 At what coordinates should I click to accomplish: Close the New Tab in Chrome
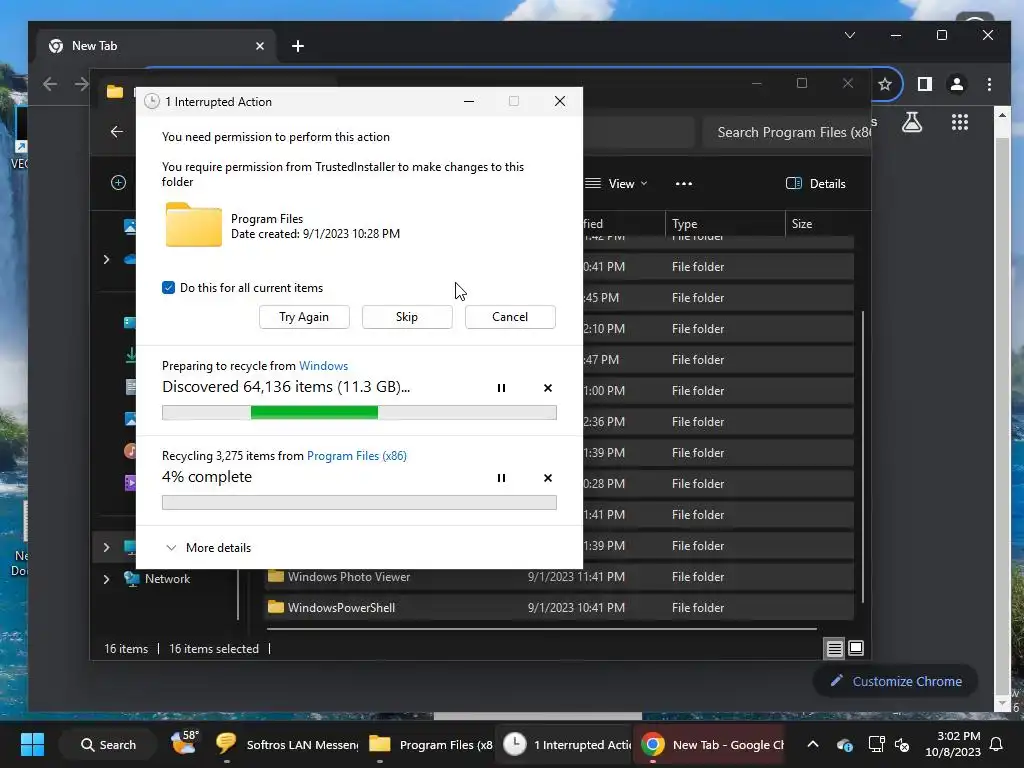pos(260,46)
